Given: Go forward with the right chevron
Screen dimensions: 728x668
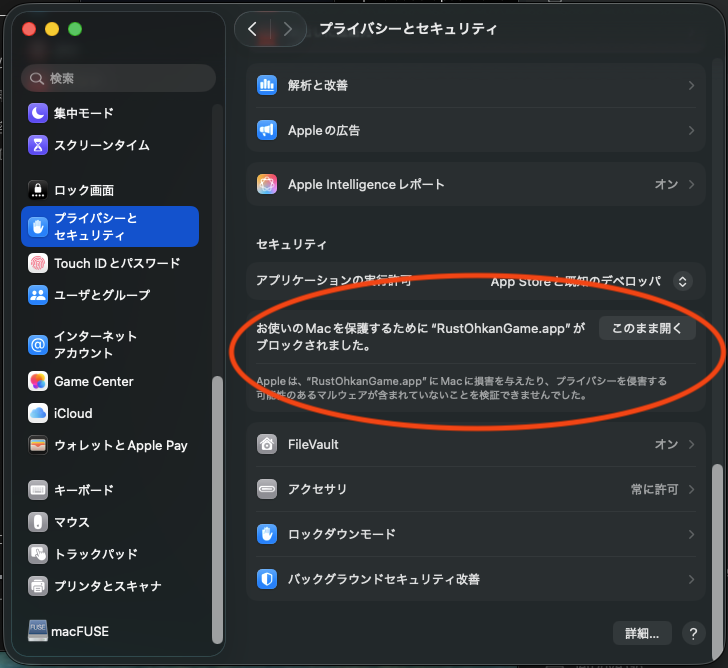Looking at the screenshot, I should [288, 29].
